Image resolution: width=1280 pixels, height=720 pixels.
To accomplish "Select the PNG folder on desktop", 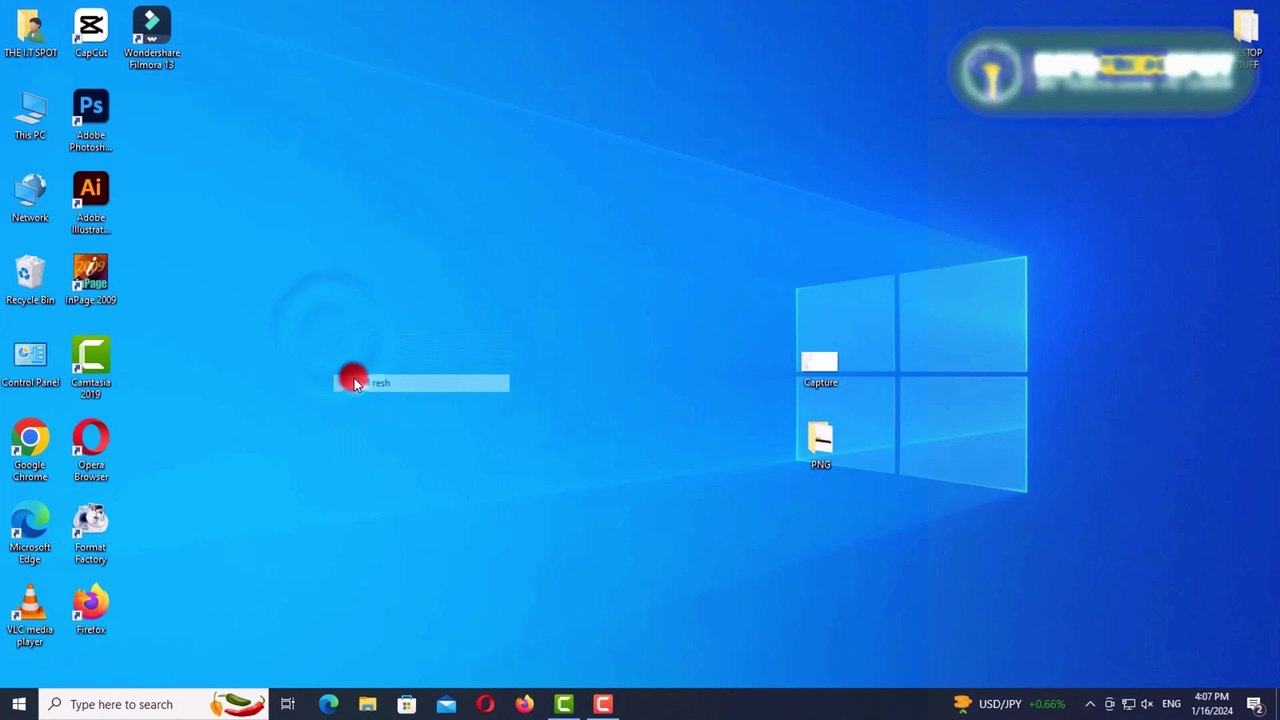I will (x=820, y=446).
